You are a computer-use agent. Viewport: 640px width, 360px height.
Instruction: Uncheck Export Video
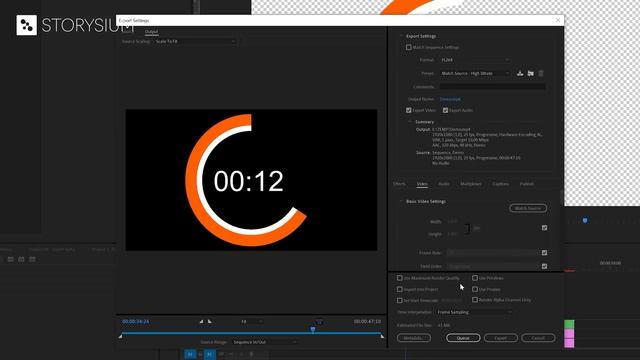pos(409,110)
